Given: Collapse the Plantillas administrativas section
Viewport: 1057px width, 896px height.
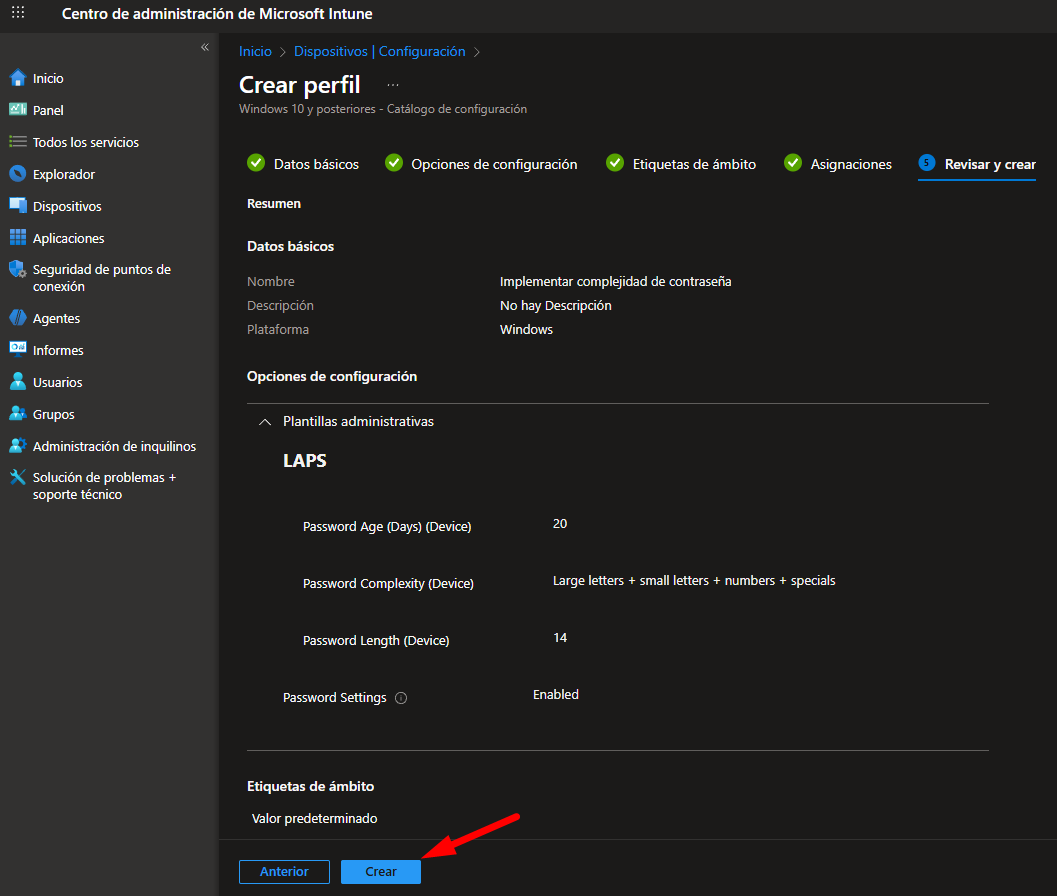Looking at the screenshot, I should pyautogui.click(x=265, y=422).
